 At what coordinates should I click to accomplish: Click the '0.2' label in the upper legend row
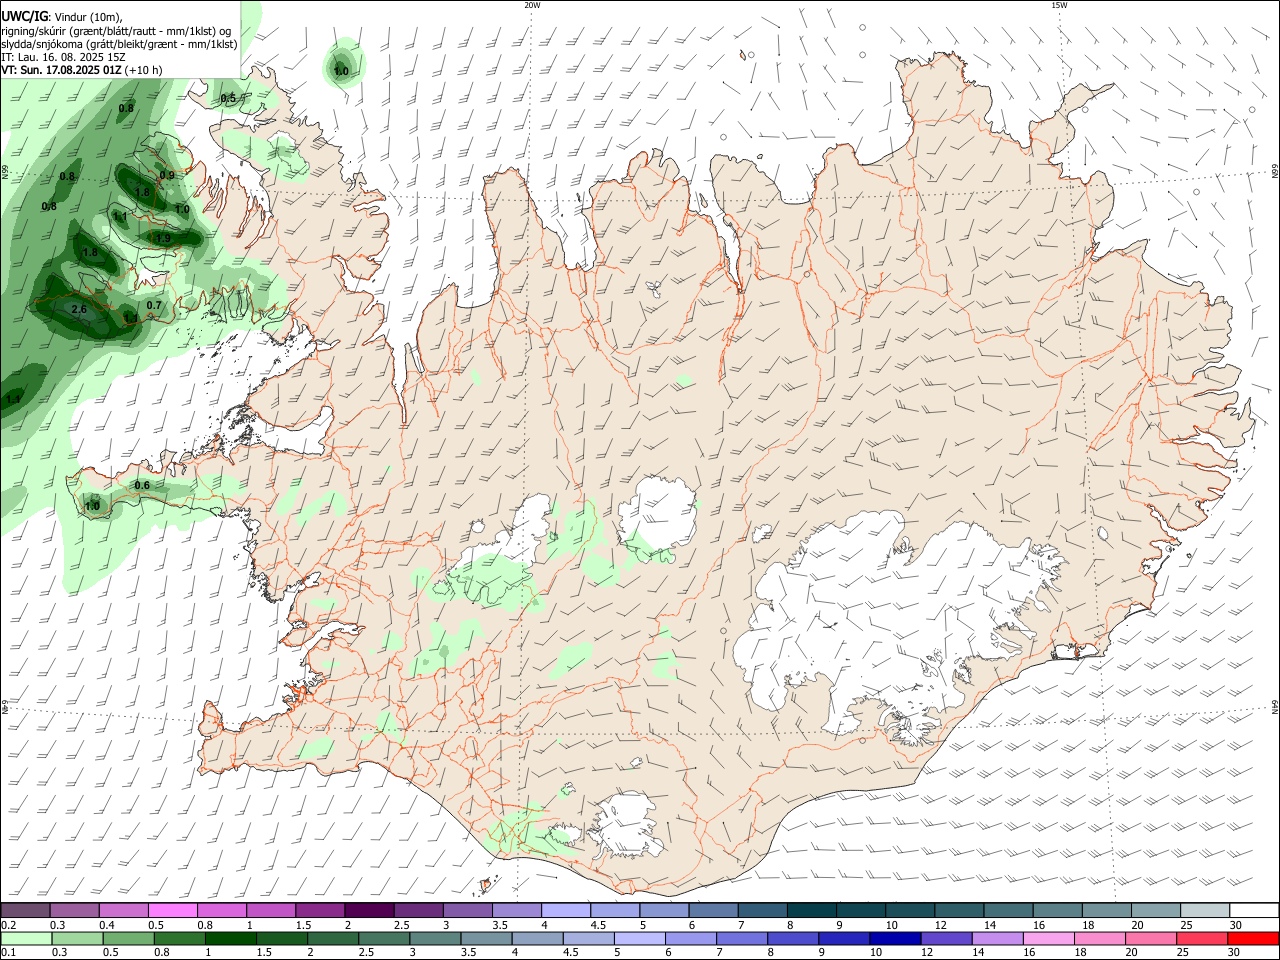7,925
